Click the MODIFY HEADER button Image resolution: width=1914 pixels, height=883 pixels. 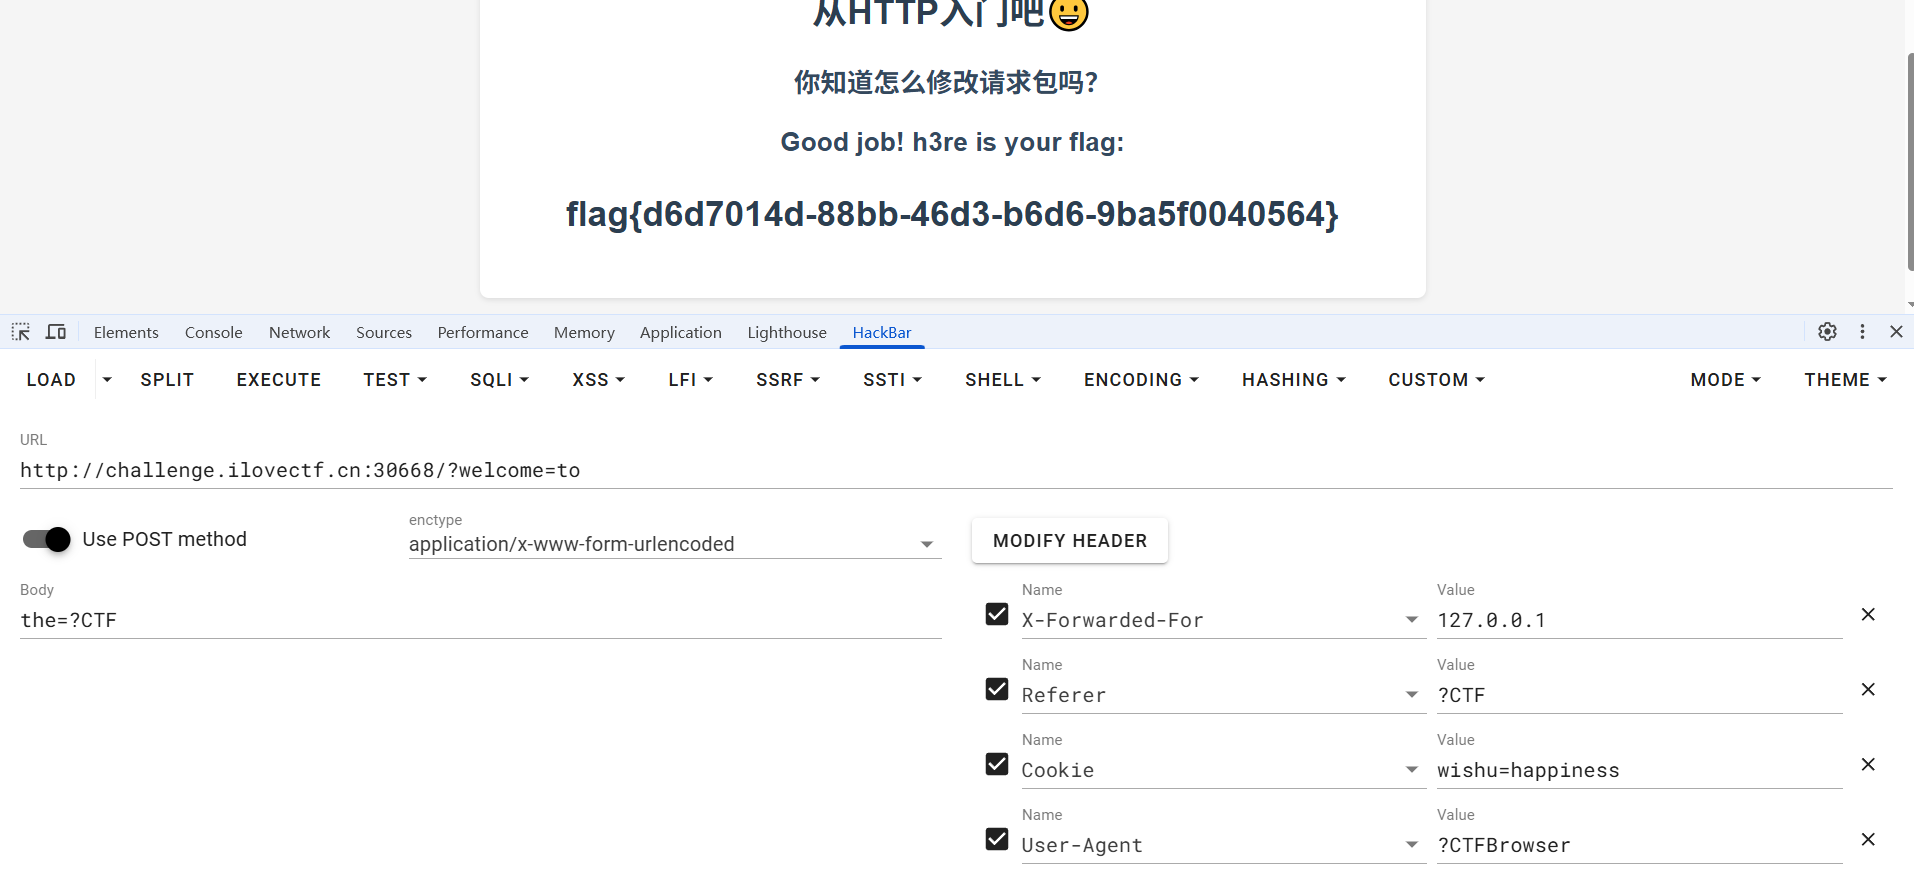(1069, 541)
